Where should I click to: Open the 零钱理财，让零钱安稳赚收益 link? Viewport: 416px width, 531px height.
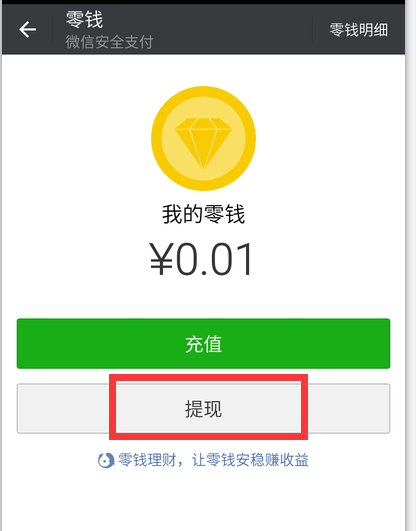[213, 460]
